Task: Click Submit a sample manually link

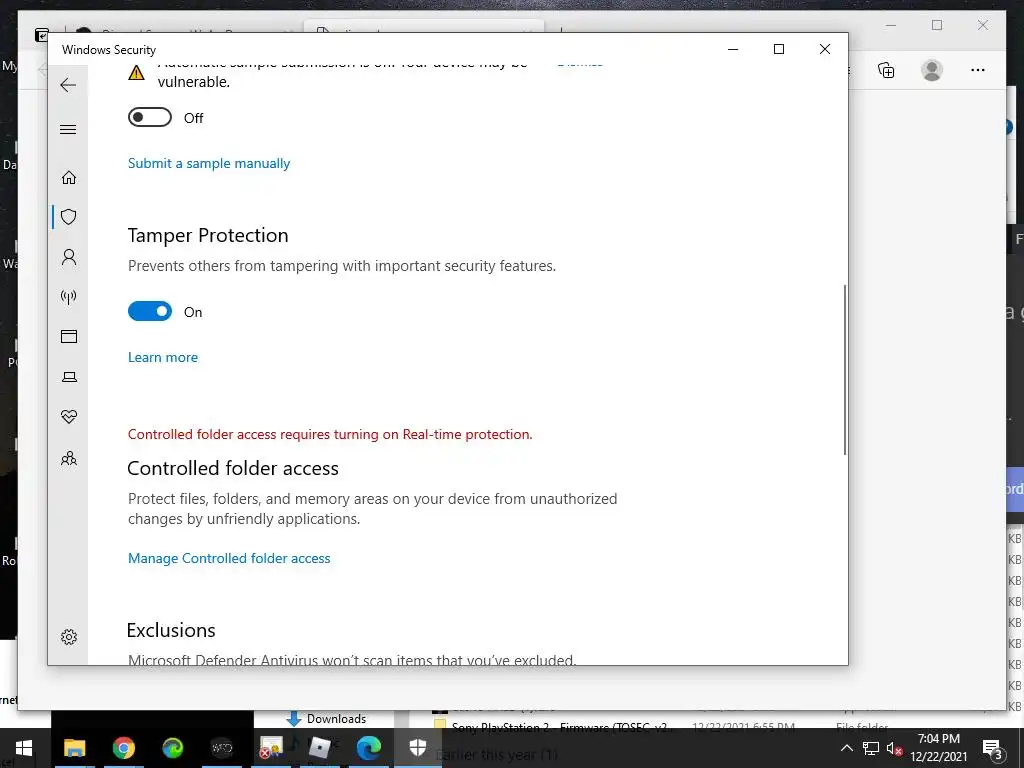Action: point(209,163)
